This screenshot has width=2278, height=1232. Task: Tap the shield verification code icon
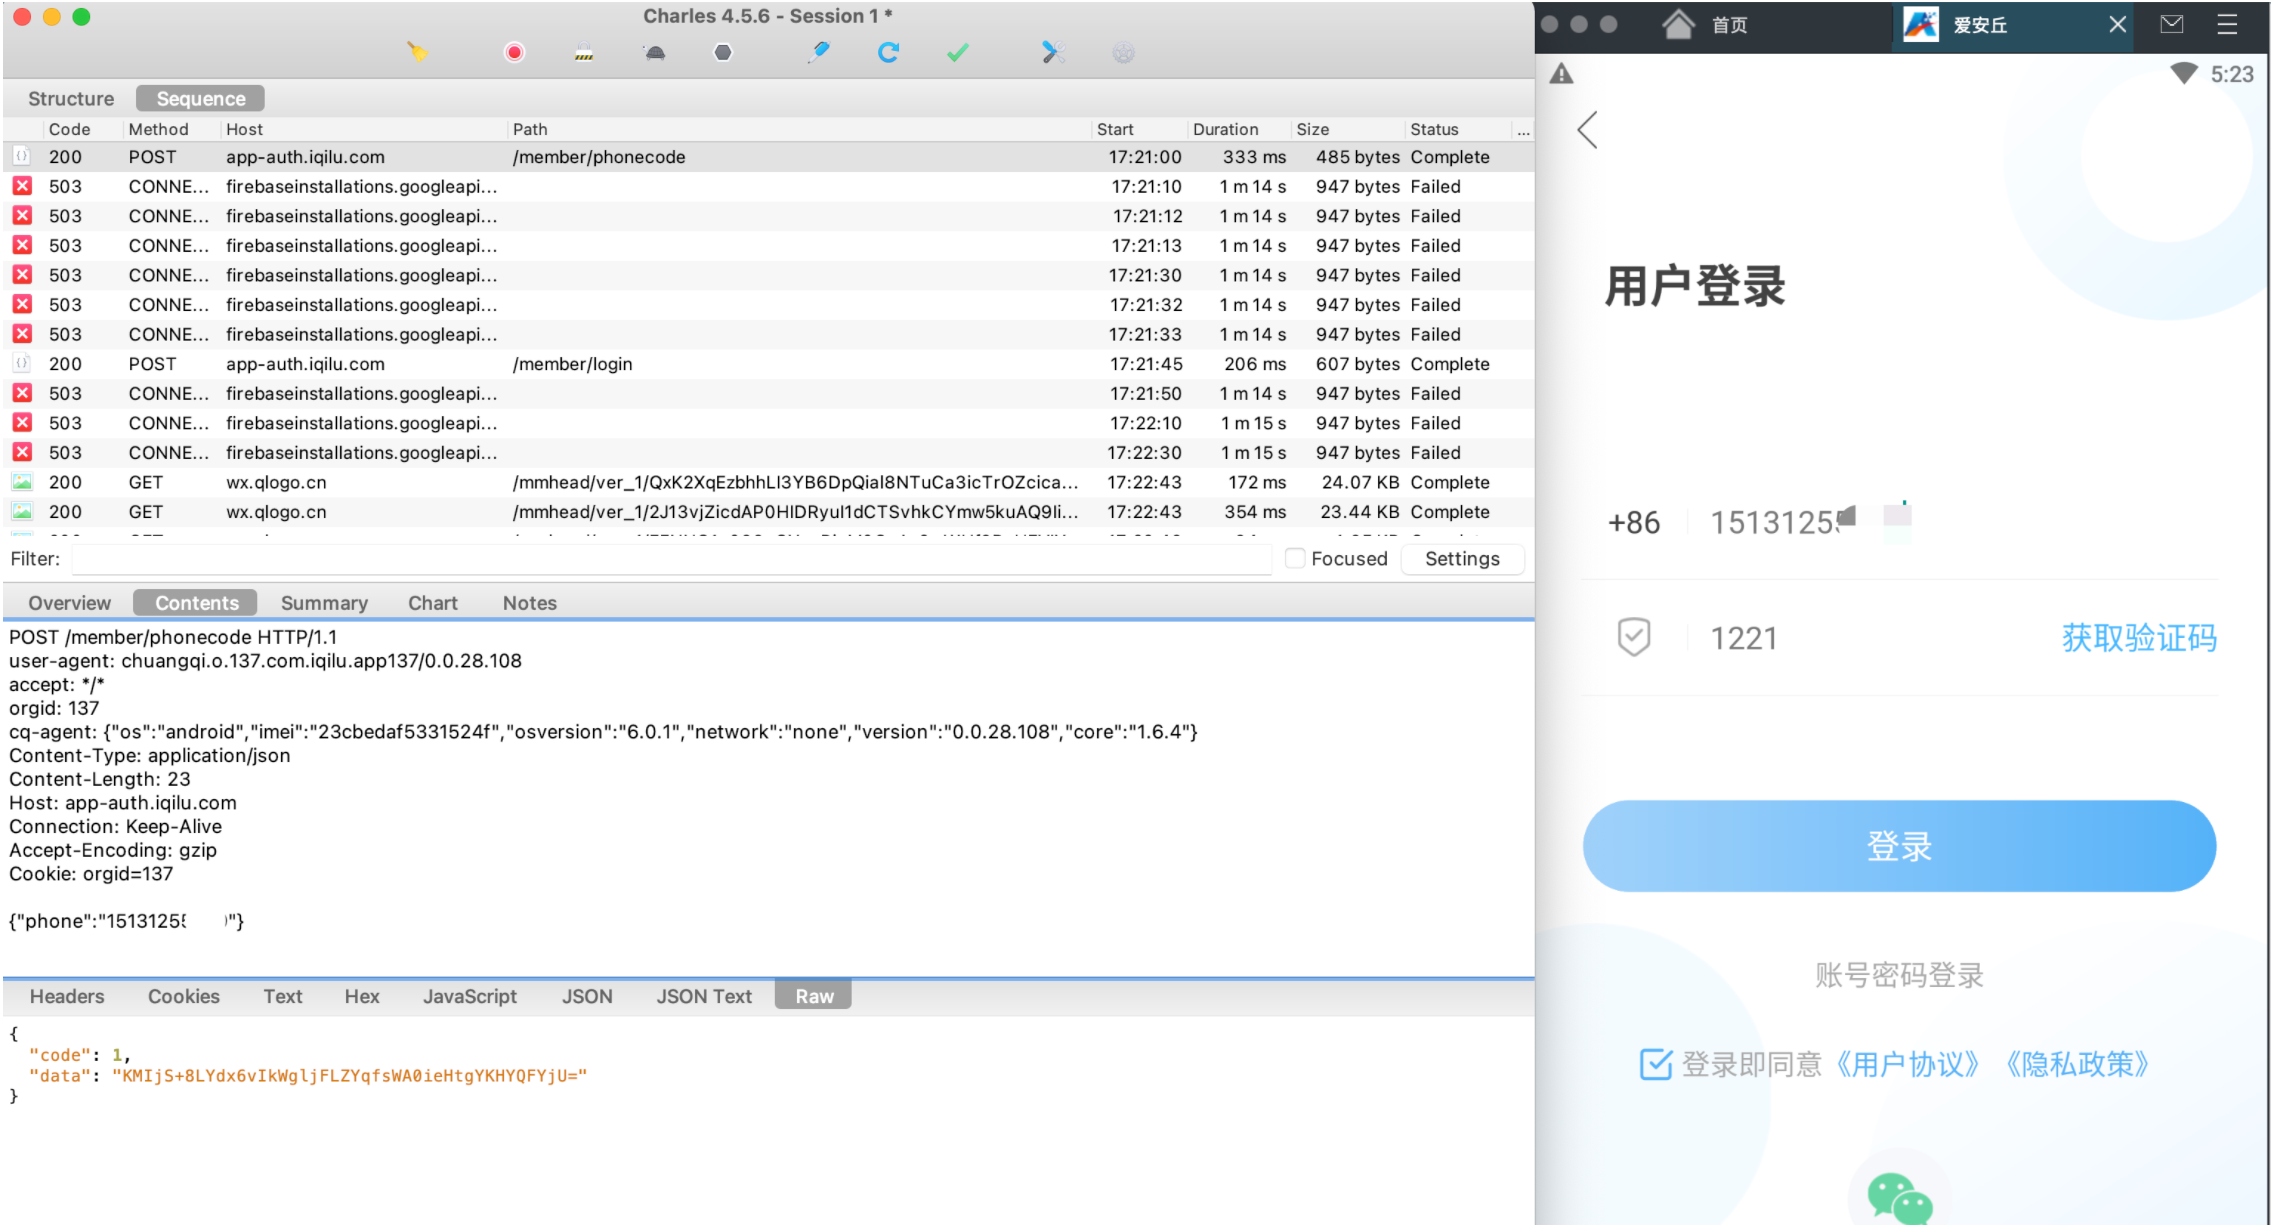1633,637
